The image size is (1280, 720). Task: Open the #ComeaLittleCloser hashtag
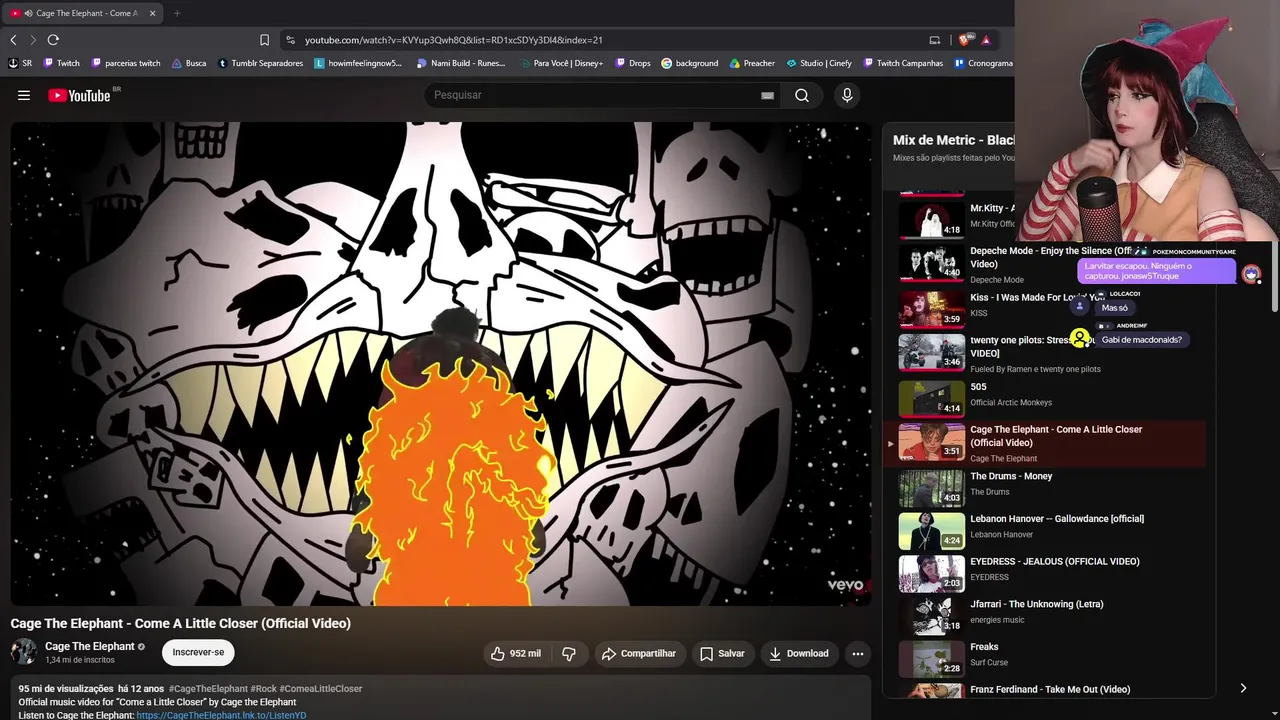pos(321,689)
